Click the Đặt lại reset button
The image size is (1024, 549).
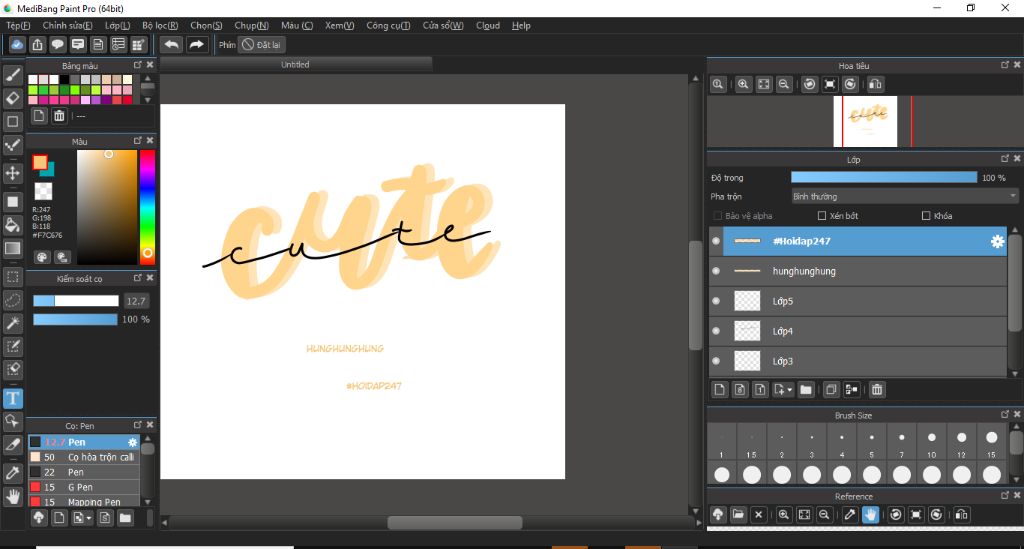pyautogui.click(x=262, y=45)
